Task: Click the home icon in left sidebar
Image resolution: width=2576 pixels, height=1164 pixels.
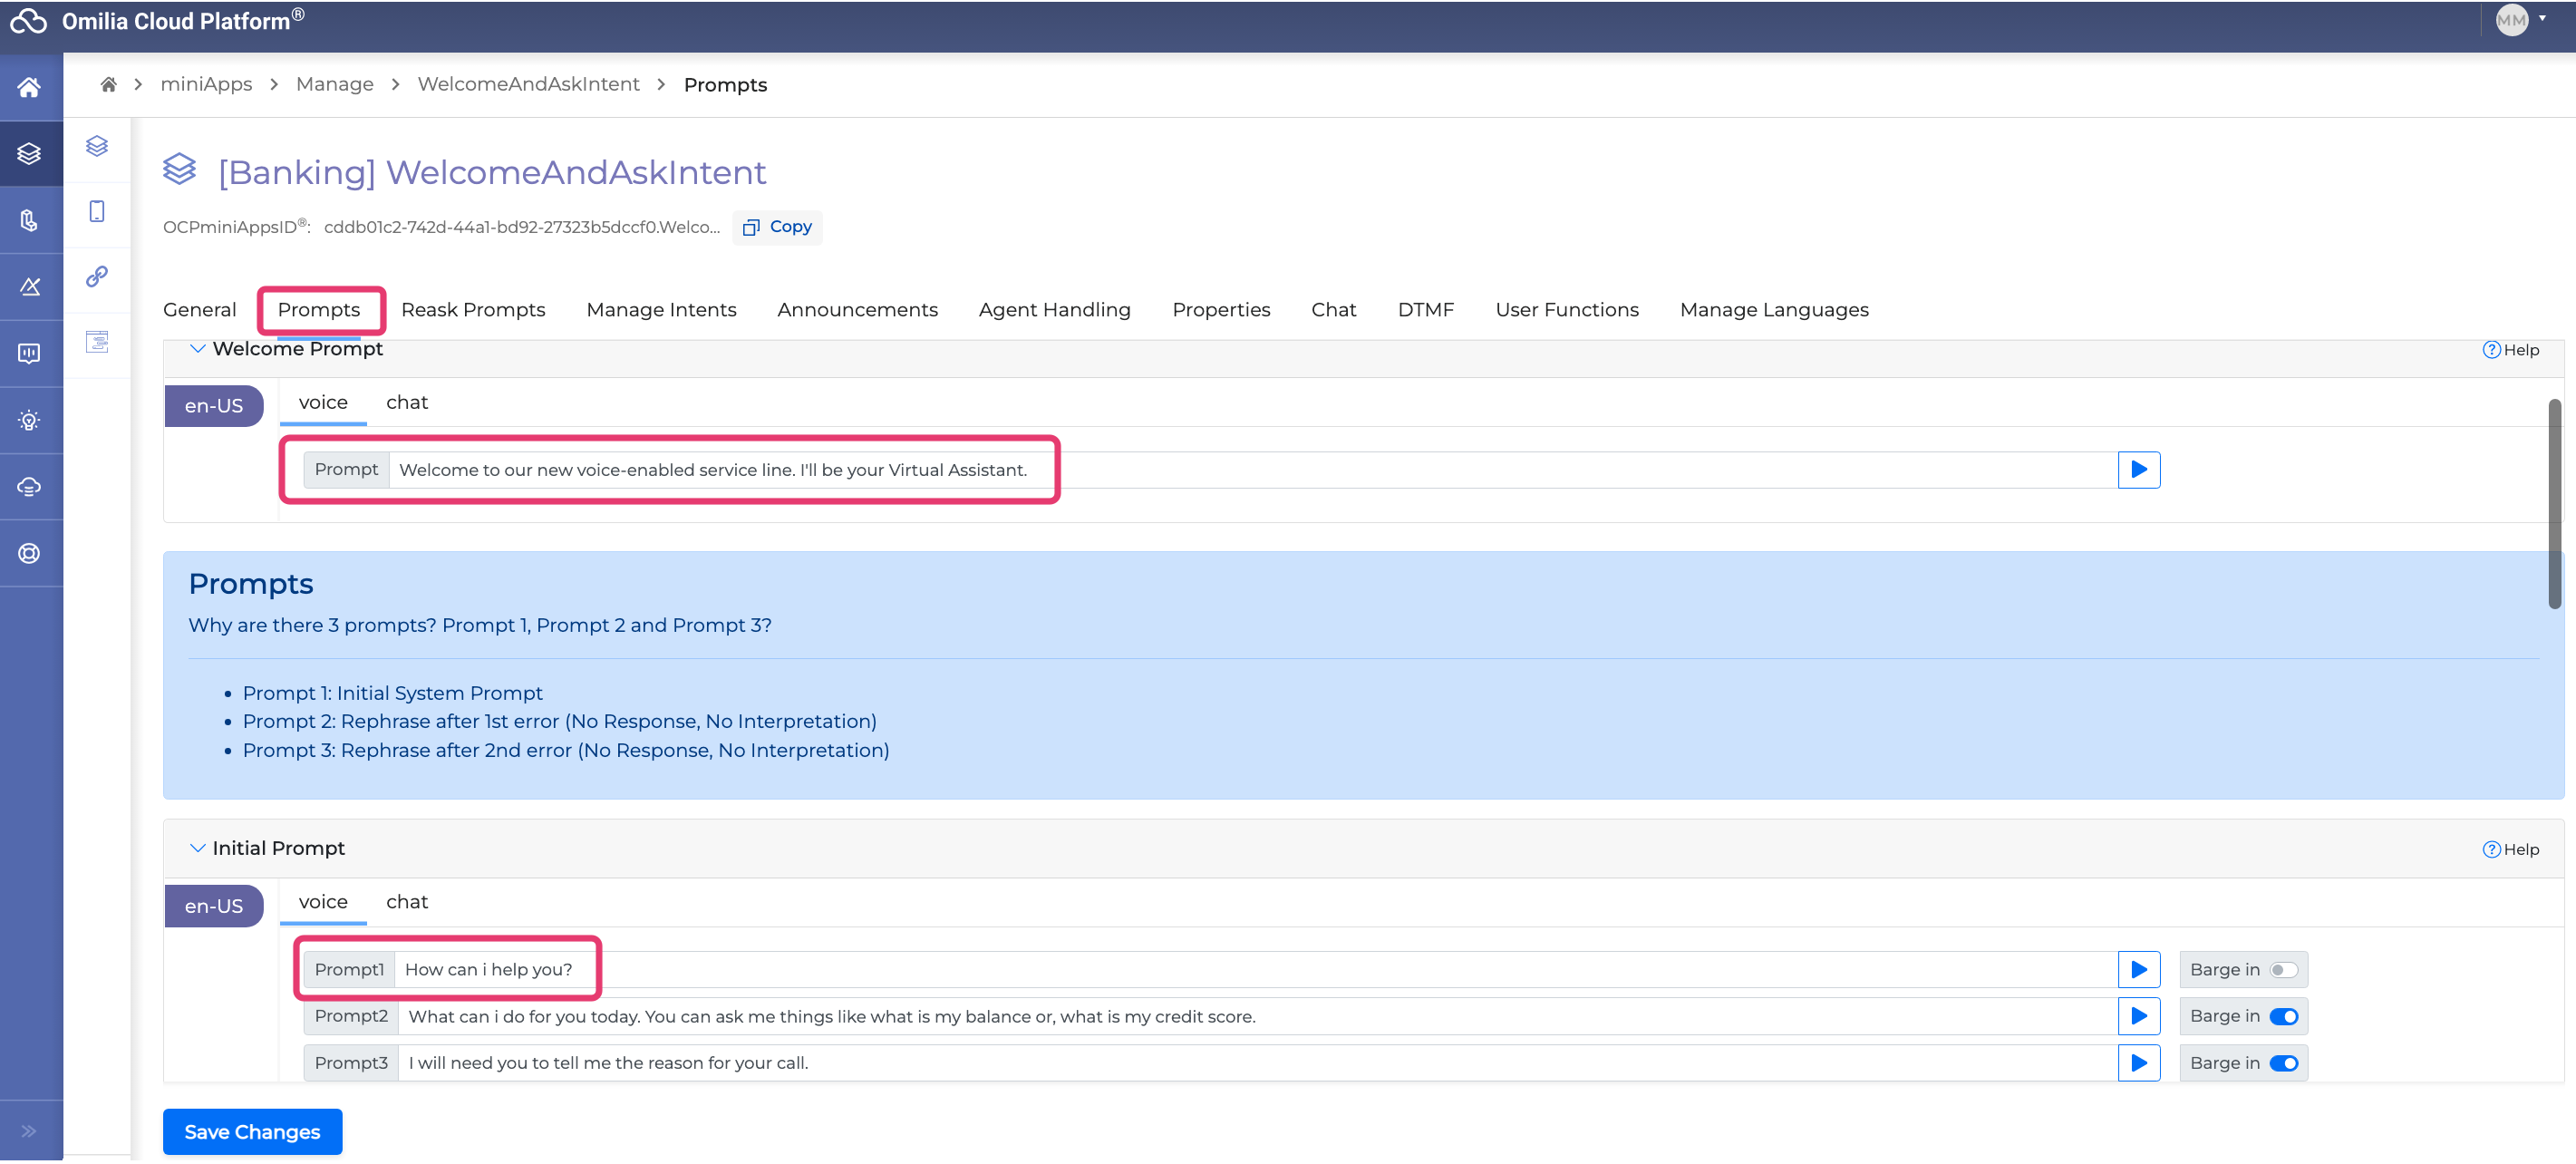Action: click(x=29, y=87)
